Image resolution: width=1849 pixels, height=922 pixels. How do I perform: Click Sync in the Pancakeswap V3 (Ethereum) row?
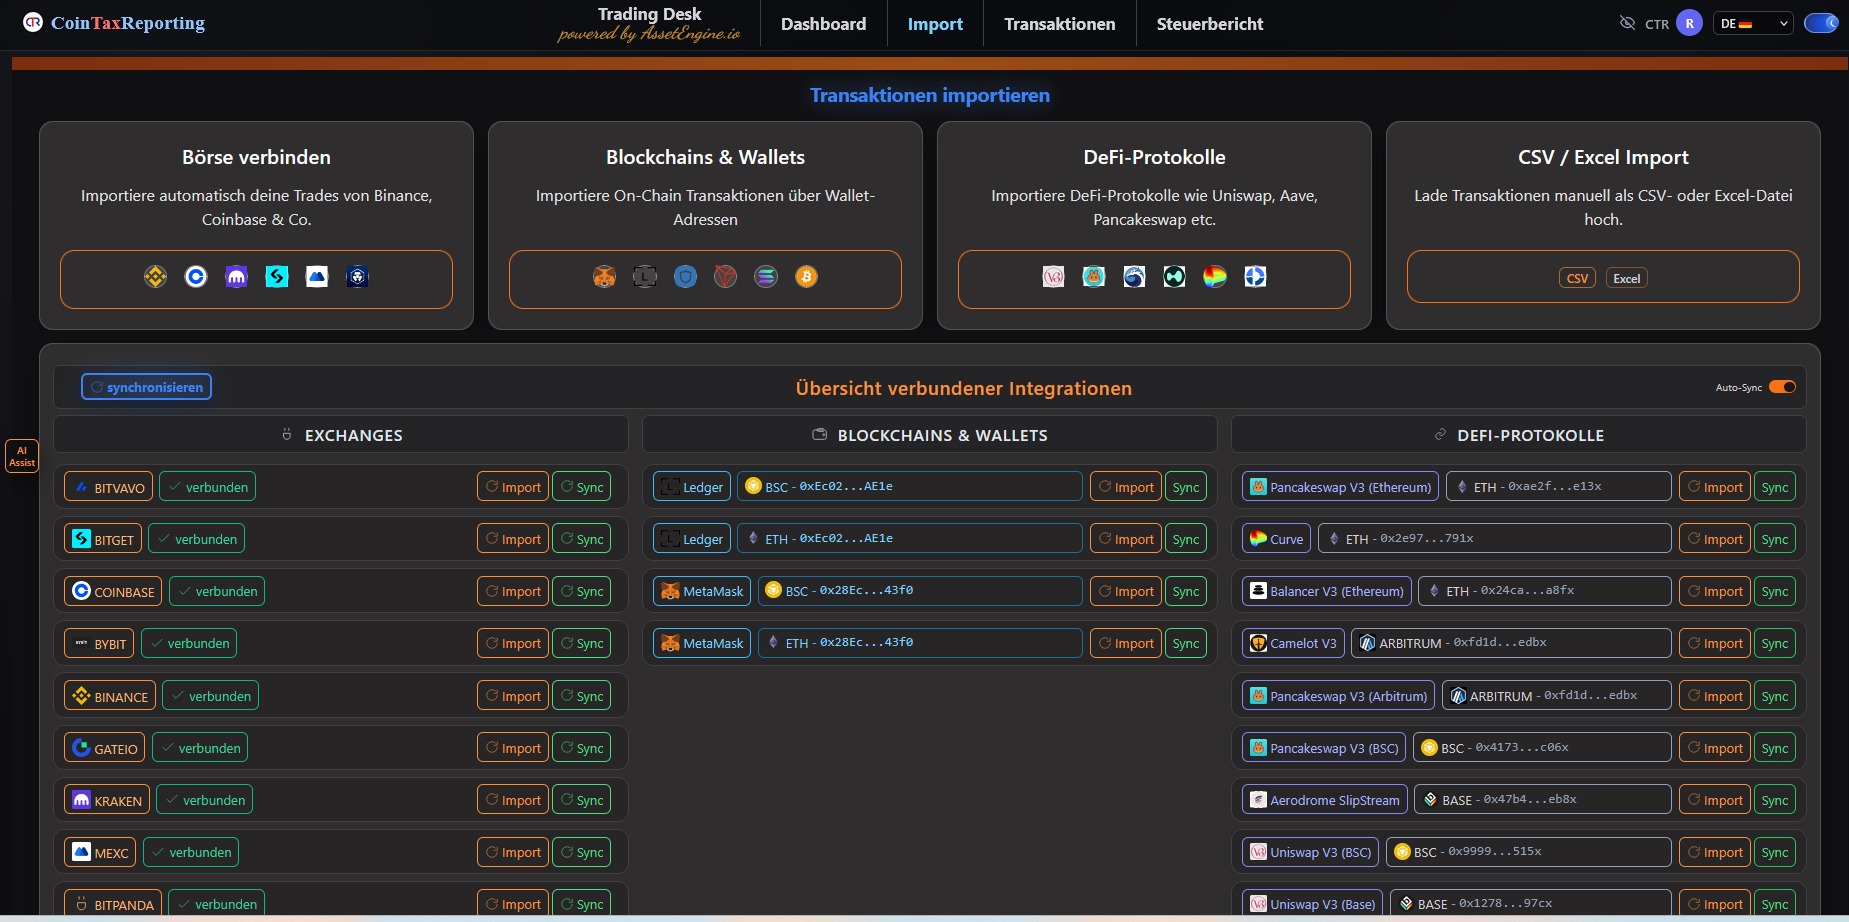click(1775, 487)
